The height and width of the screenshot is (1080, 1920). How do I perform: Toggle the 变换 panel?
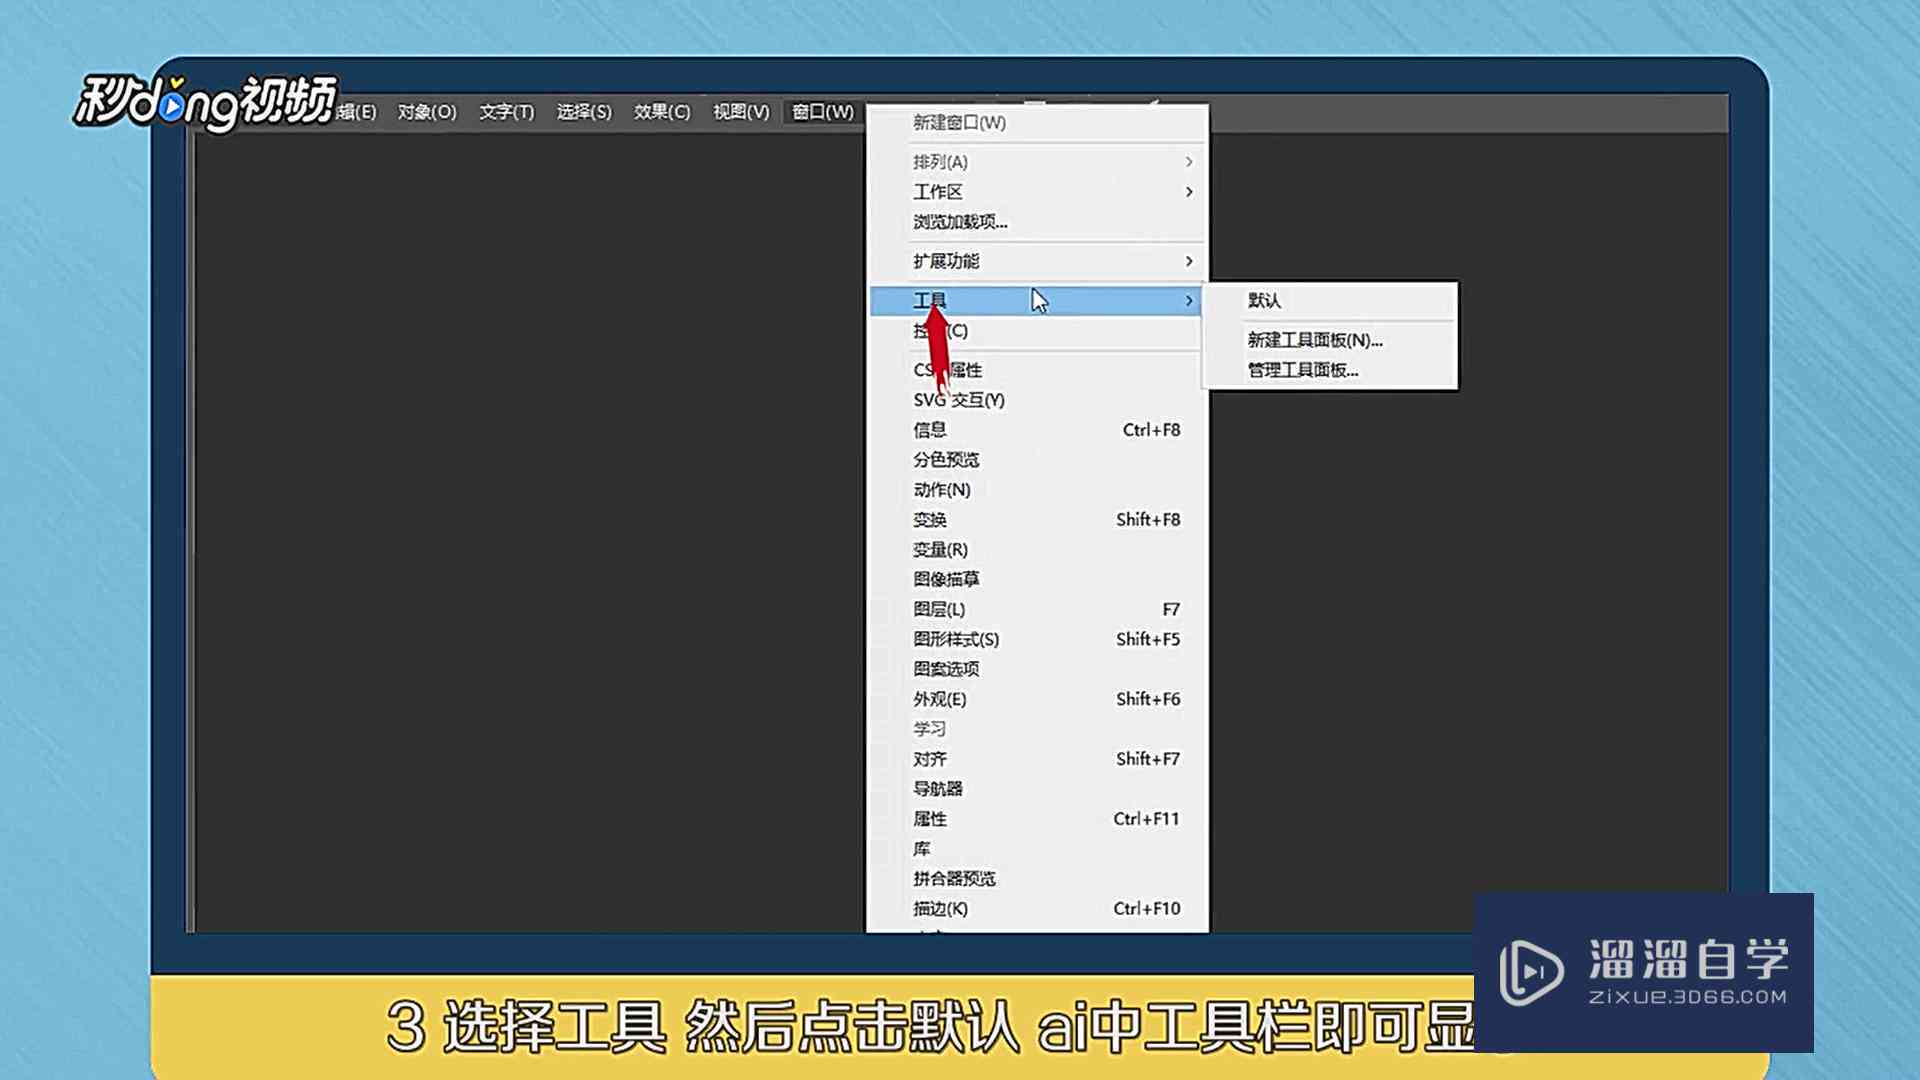coord(1038,520)
